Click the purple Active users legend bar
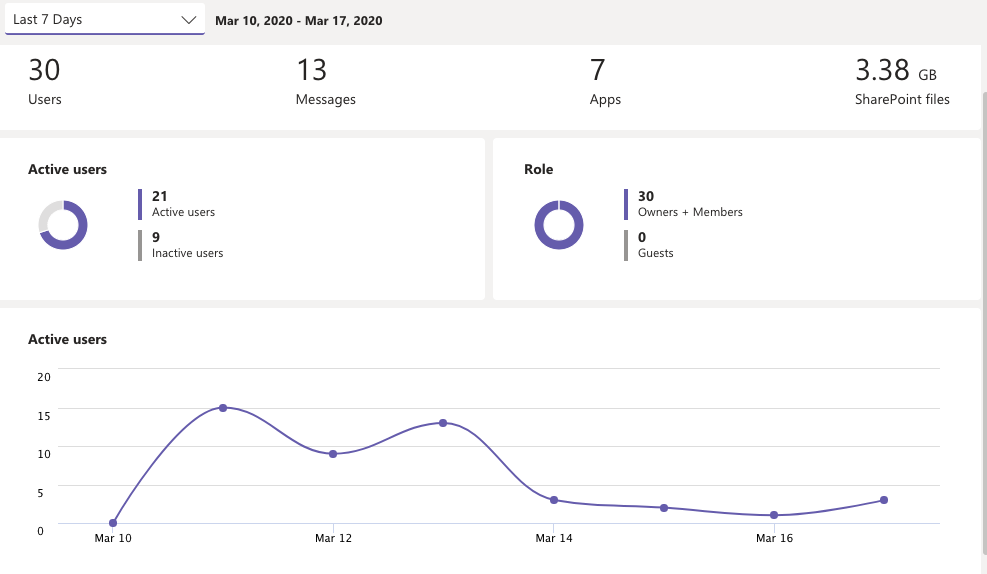Viewport: 987px width, 574px height. tap(141, 204)
